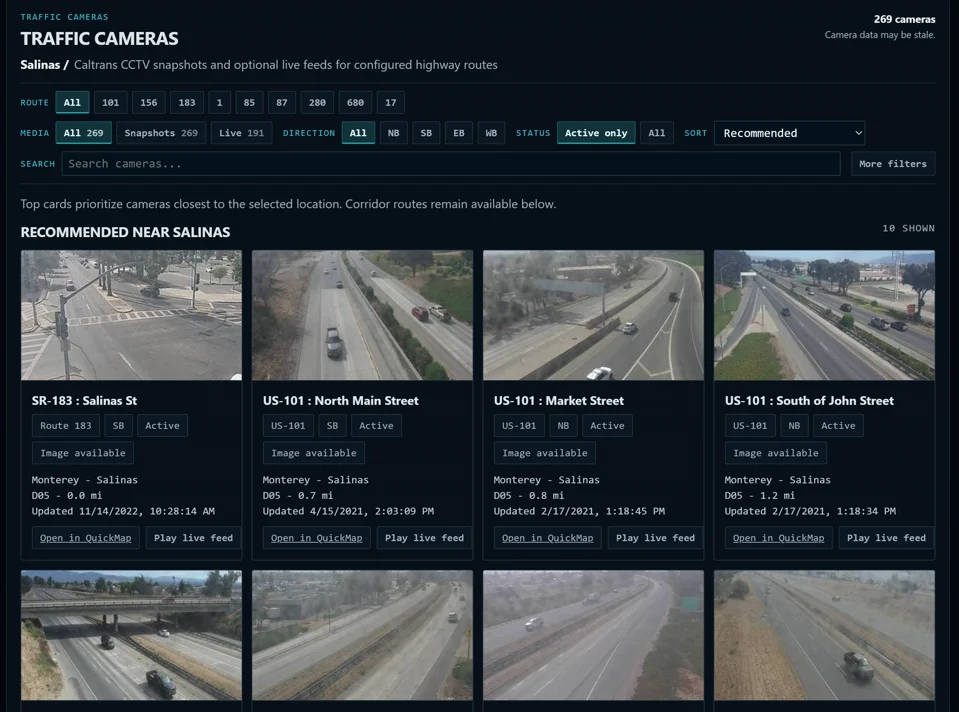Image resolution: width=959 pixels, height=712 pixels.
Task: Click Image available tag on Market Street card
Action: [545, 453]
